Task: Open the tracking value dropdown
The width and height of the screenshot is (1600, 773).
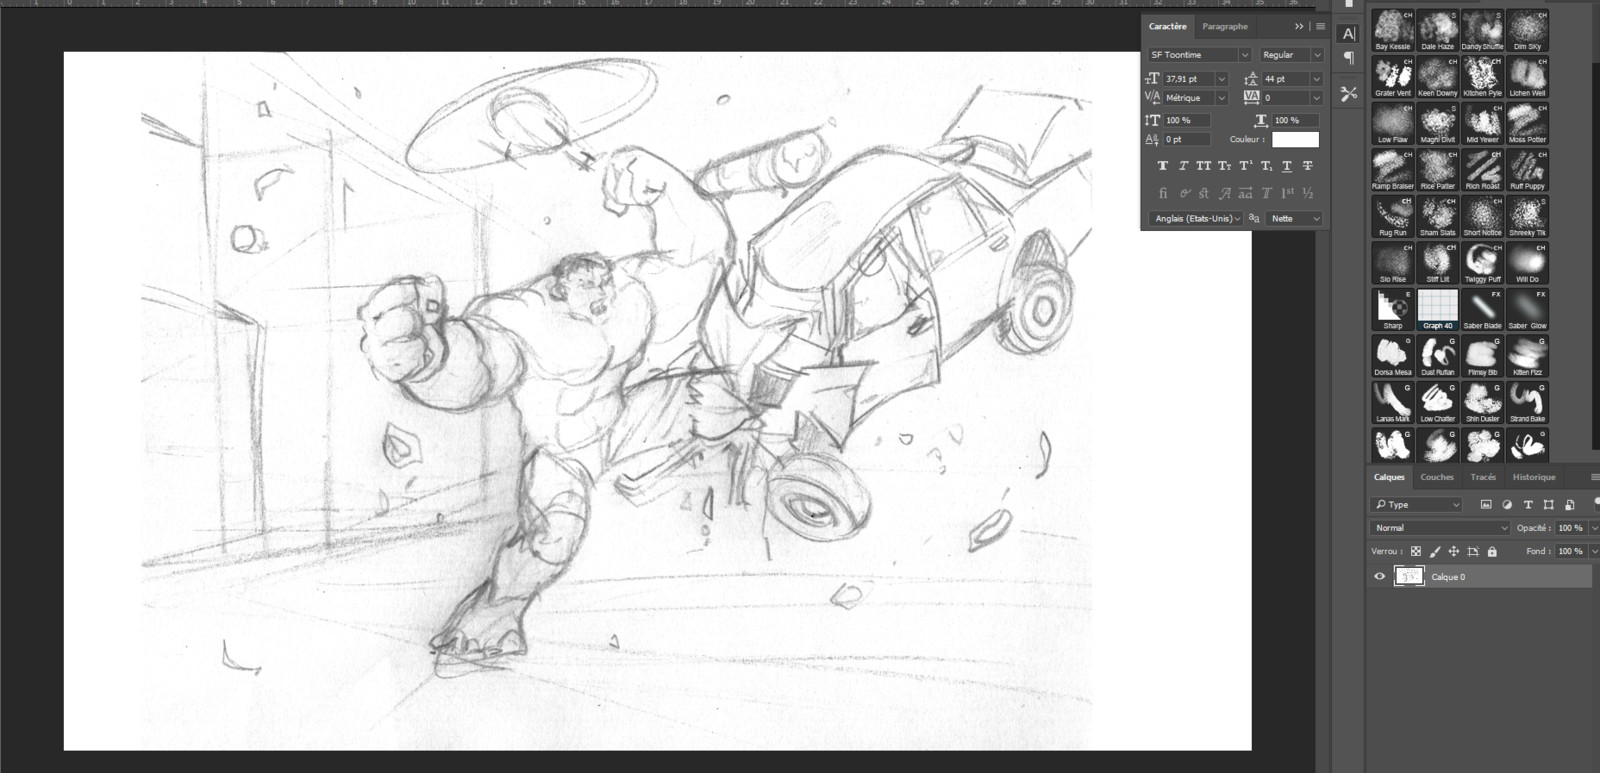Action: click(x=1316, y=98)
